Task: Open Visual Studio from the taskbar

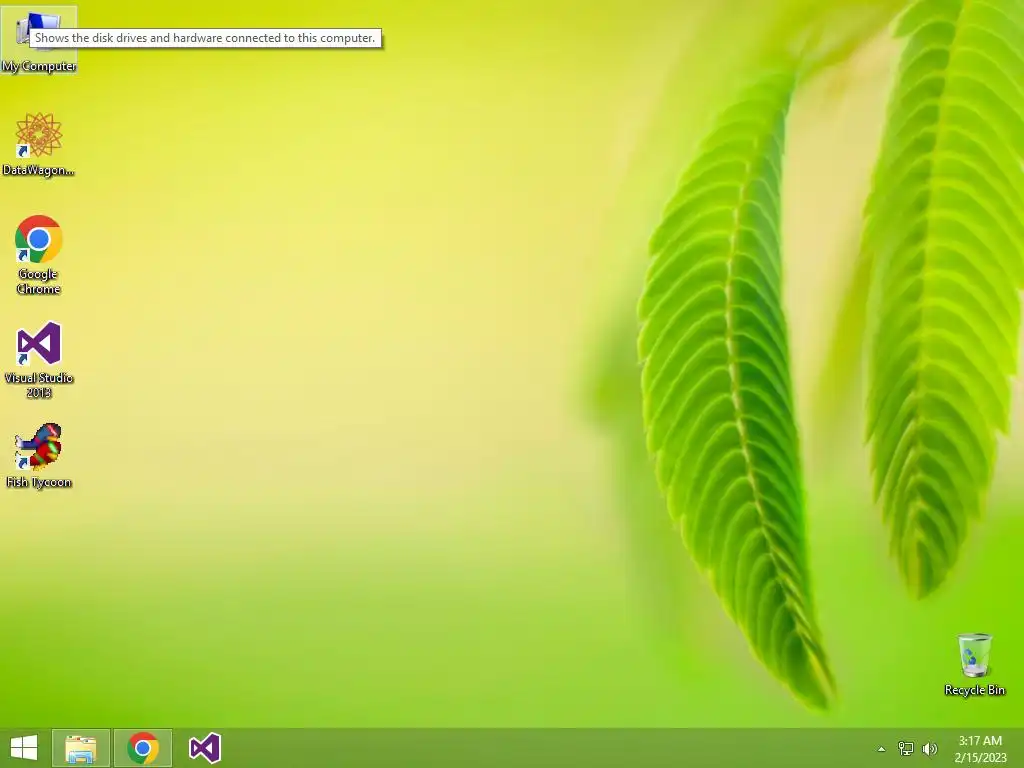Action: pos(204,748)
